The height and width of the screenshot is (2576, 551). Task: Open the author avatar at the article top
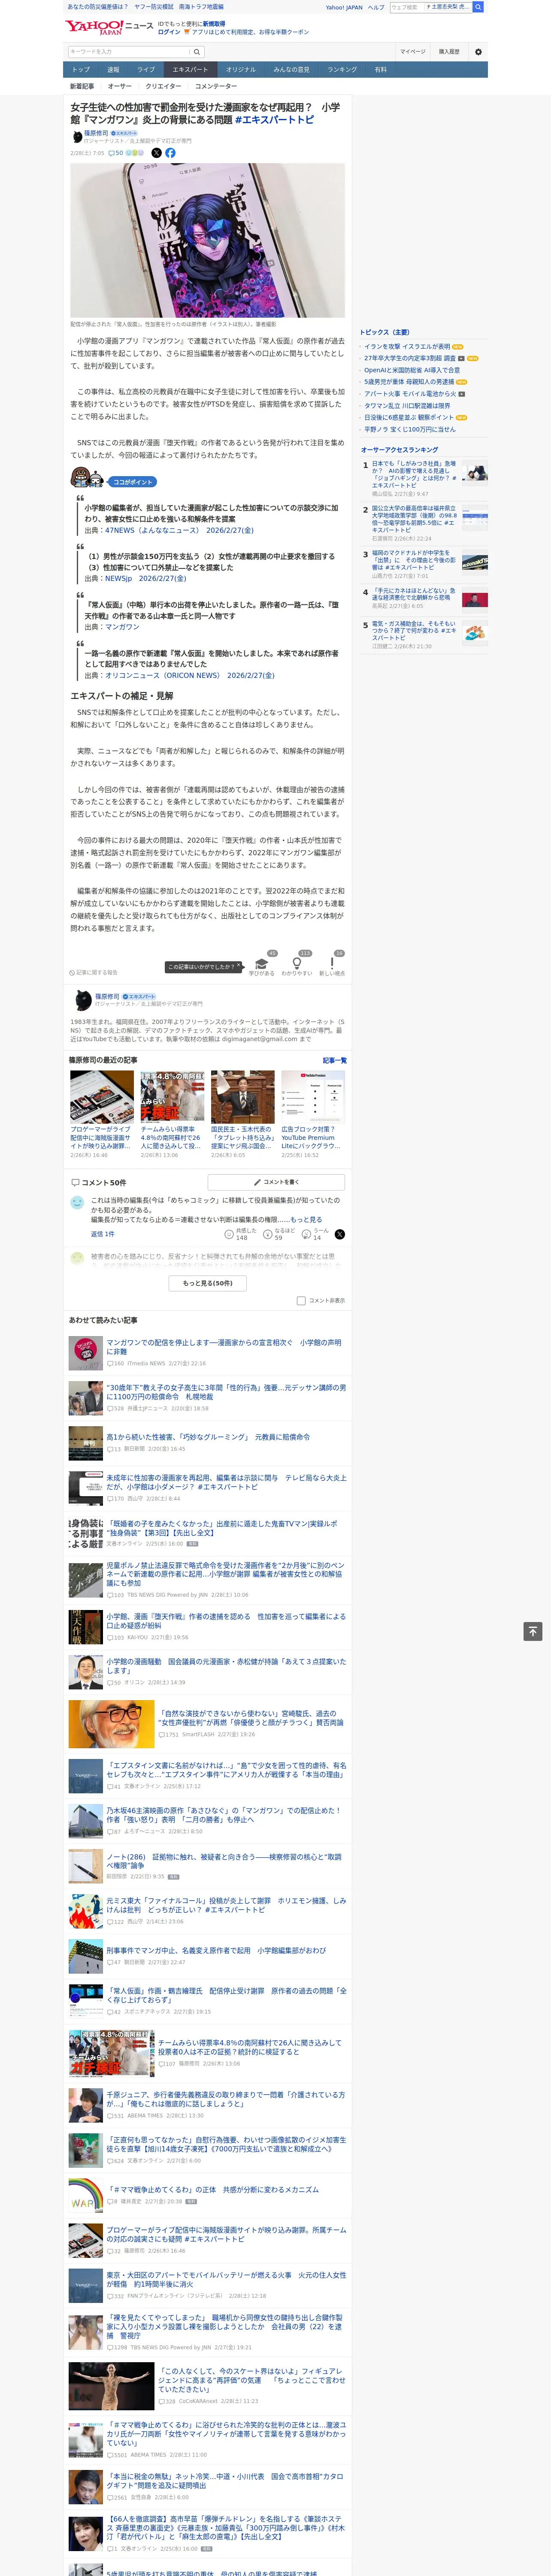[x=76, y=136]
